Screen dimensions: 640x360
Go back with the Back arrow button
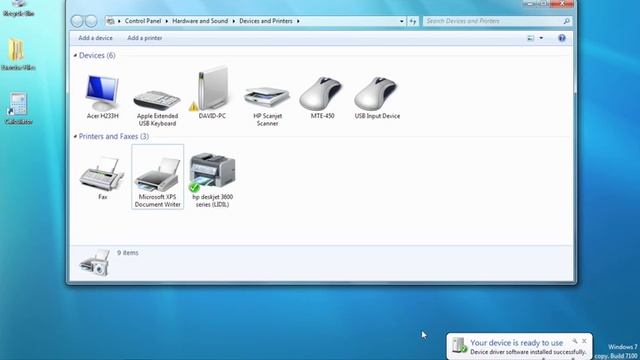(x=77, y=21)
